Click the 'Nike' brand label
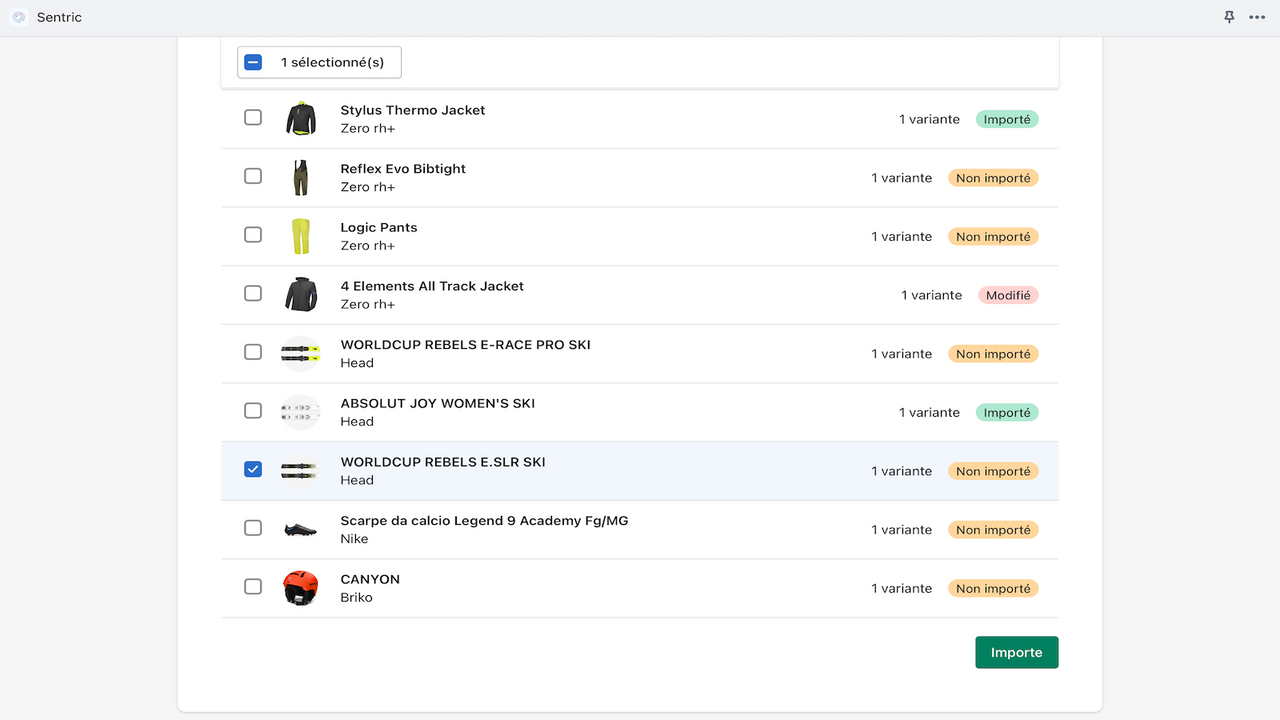This screenshot has height=720, width=1280. 354,539
